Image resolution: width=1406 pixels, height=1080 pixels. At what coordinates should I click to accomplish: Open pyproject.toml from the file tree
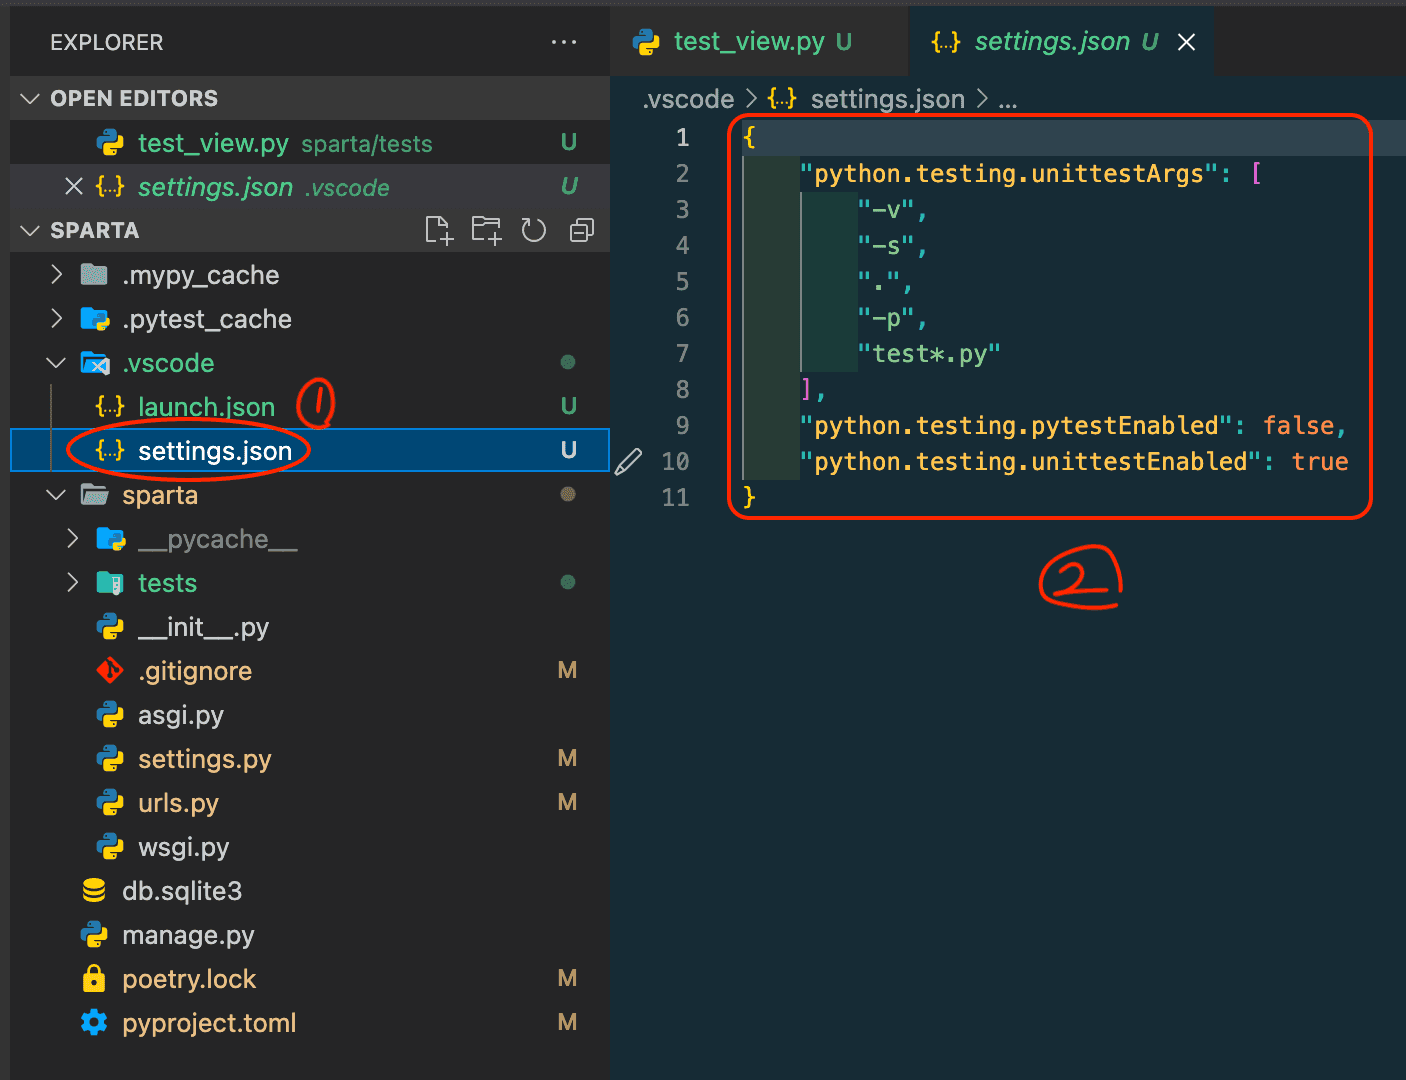pos(209,1022)
